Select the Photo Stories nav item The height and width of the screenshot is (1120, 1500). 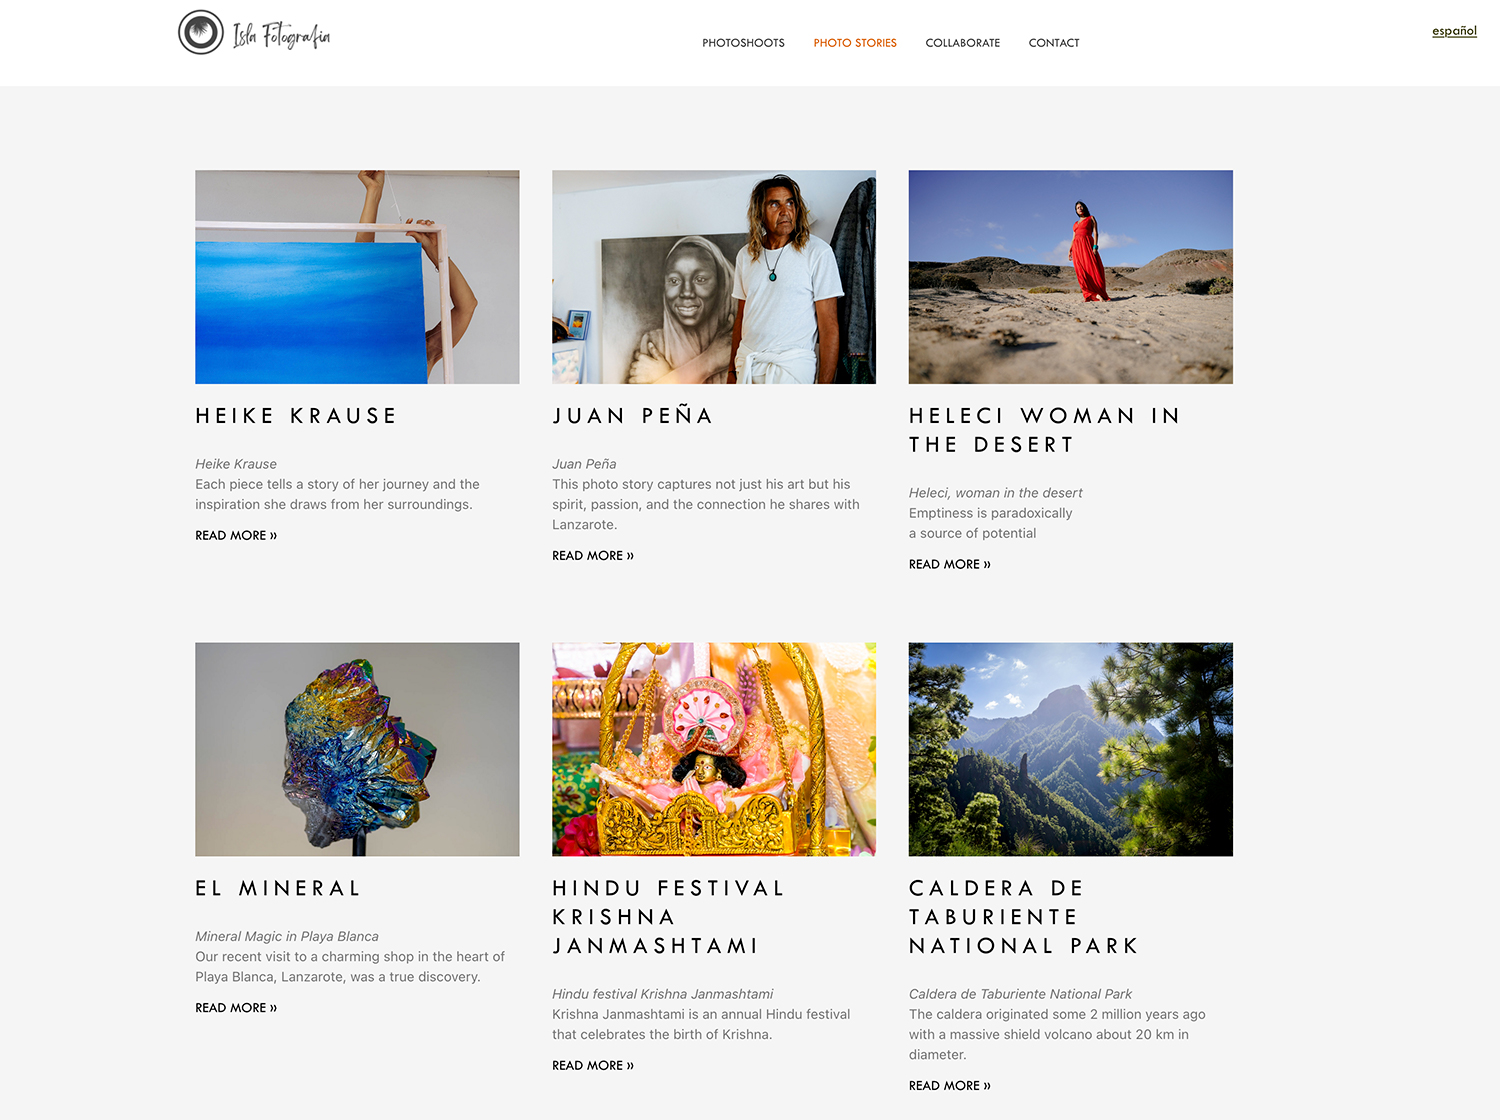click(x=855, y=43)
